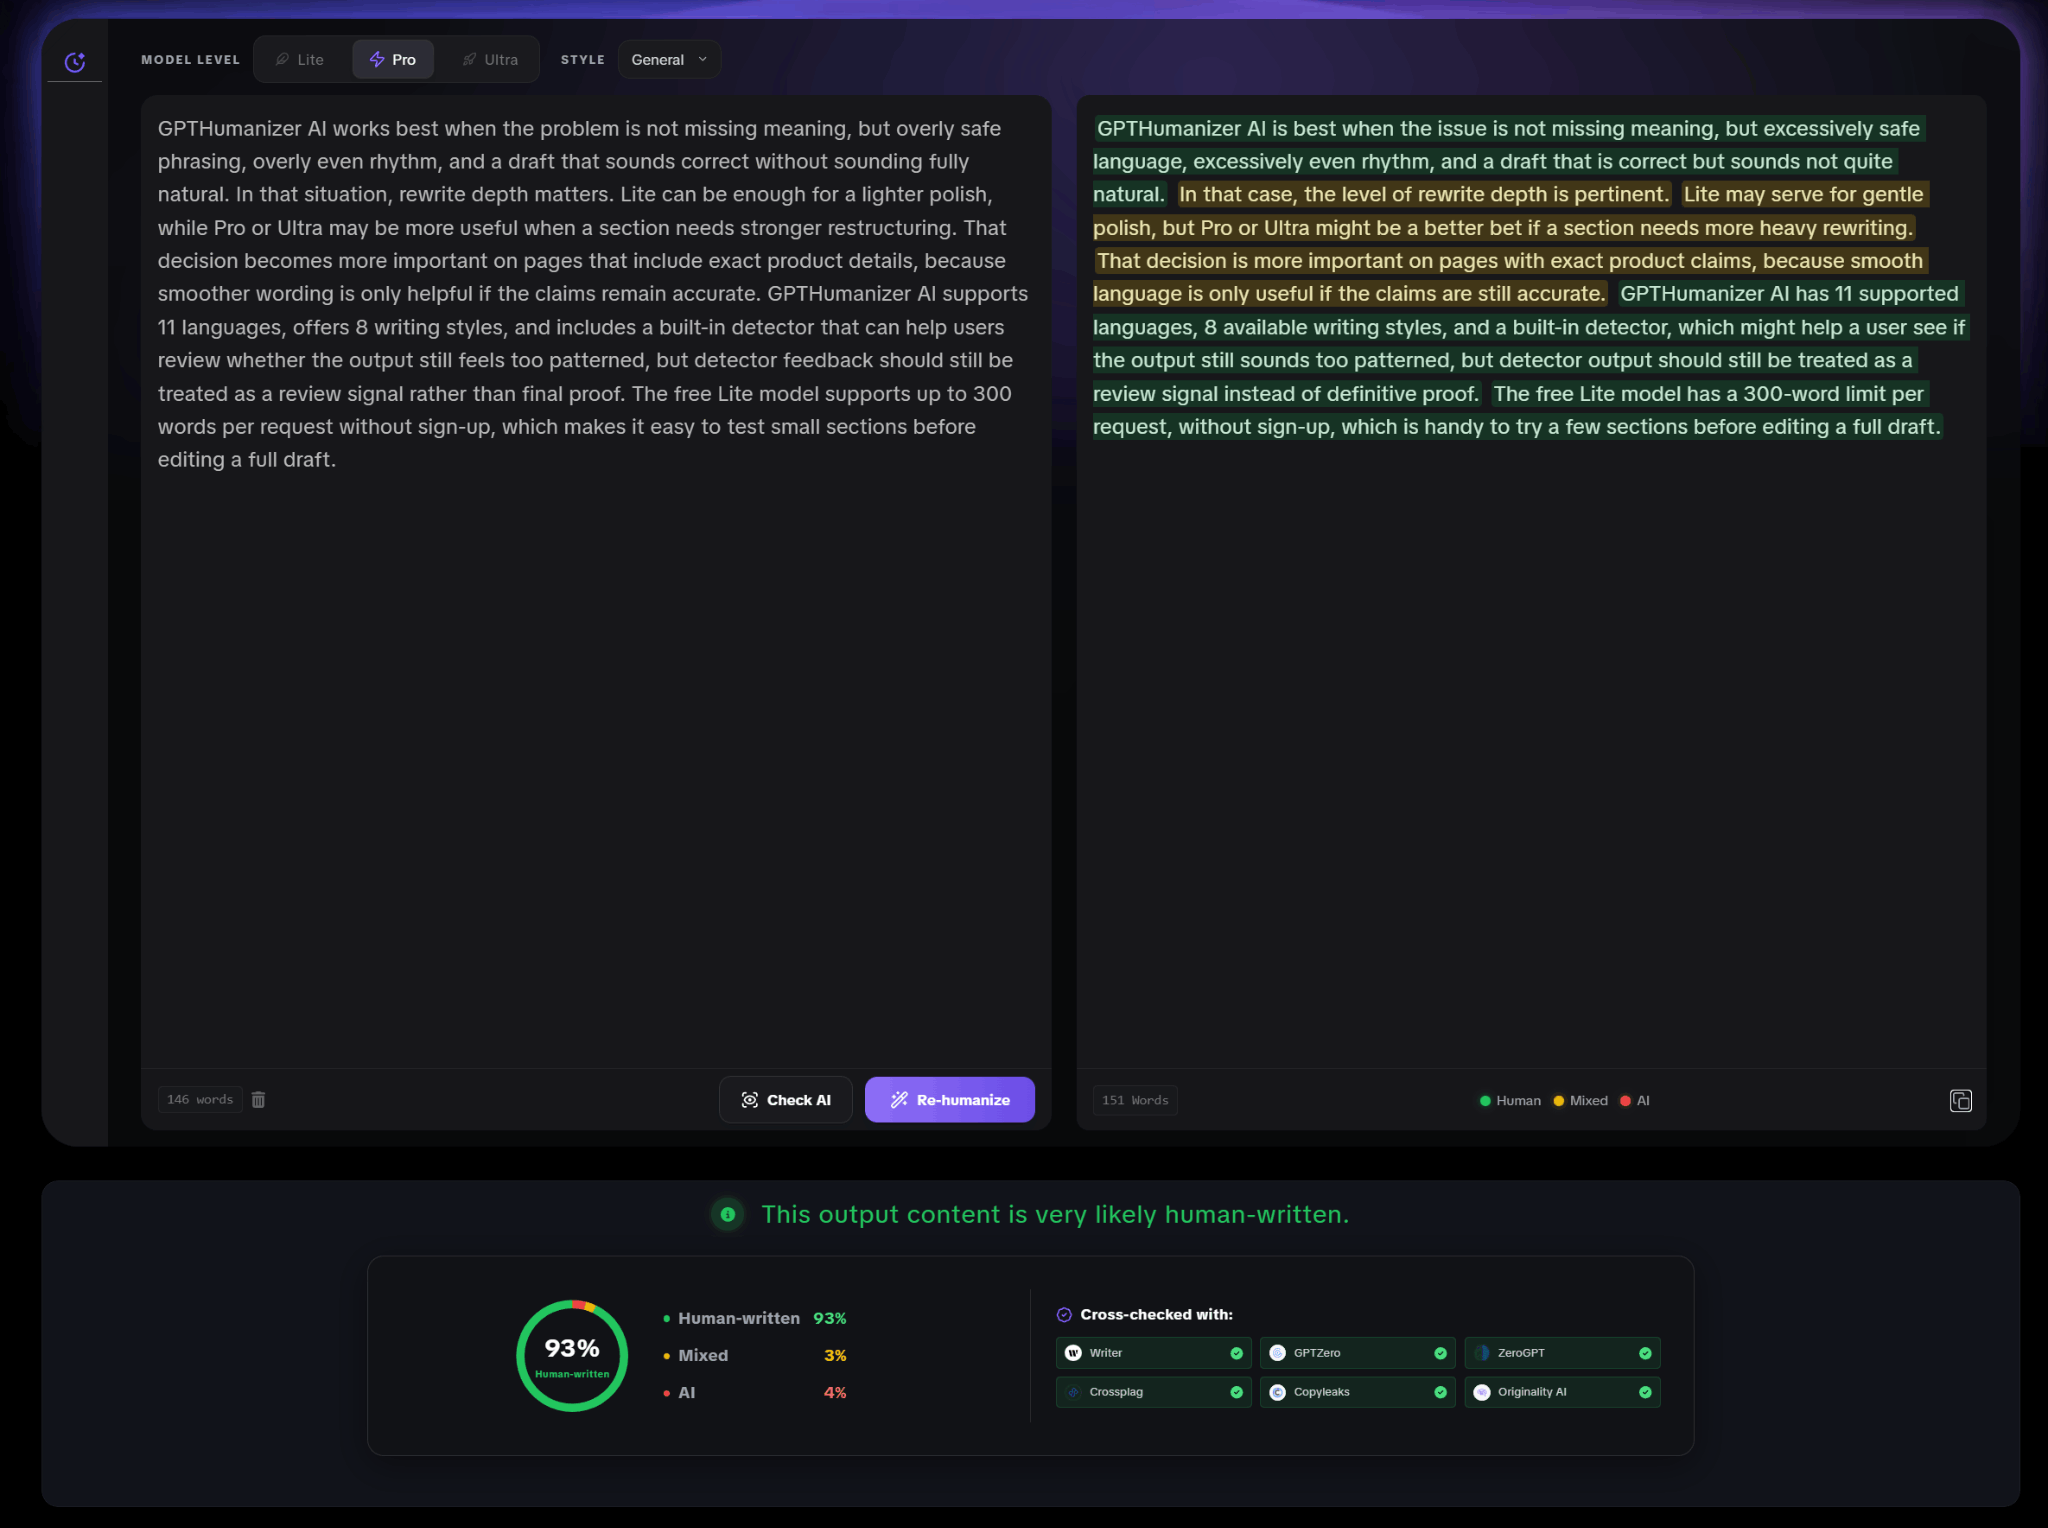Toggle the Copyleaks verification check

pos(1440,1391)
